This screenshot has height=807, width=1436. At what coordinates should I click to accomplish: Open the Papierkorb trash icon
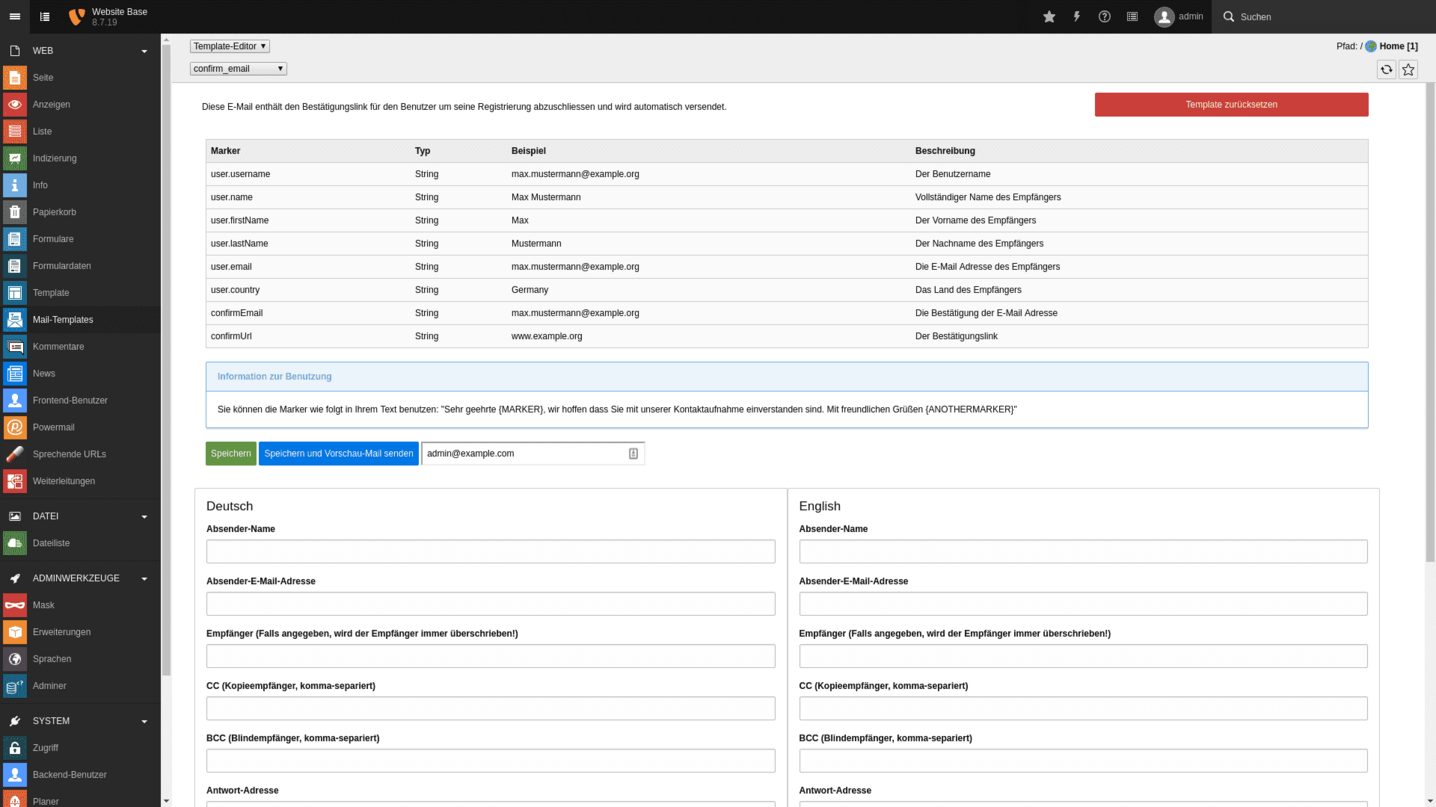14,211
